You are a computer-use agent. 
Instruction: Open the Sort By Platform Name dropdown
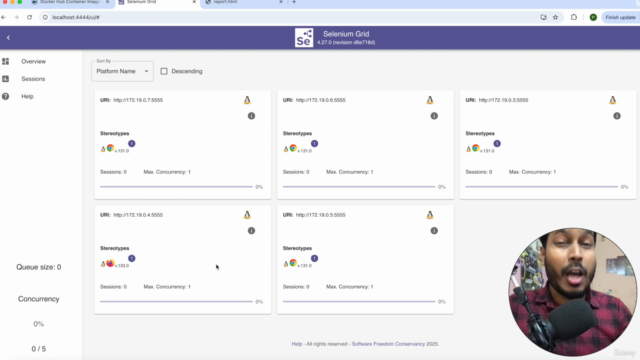coord(122,71)
